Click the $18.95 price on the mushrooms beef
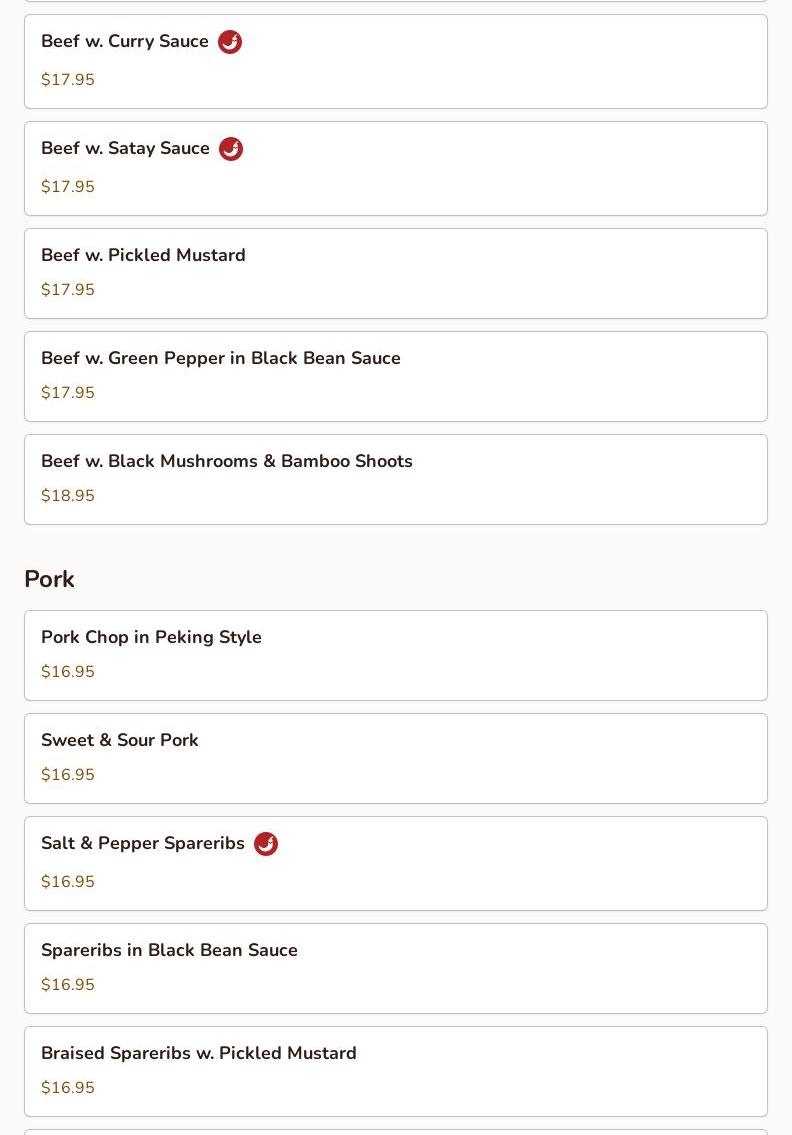Screen dimensions: 792x1135 [68, 496]
